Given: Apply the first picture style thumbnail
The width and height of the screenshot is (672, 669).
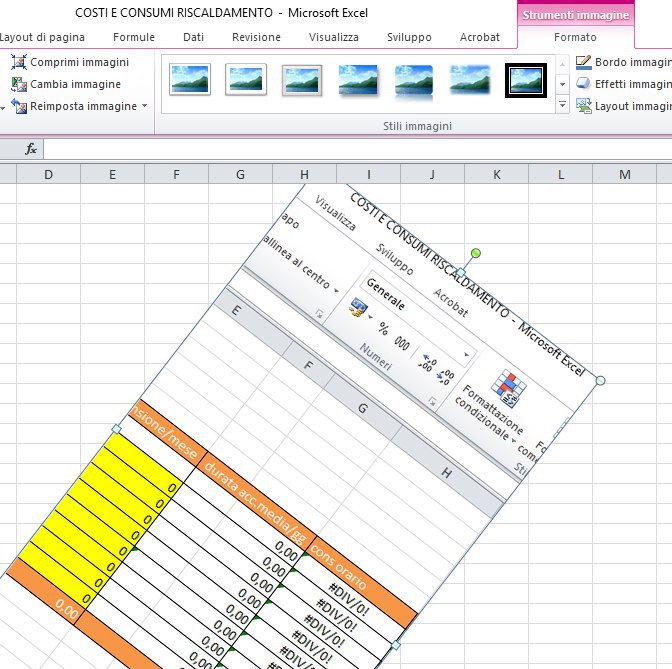Looking at the screenshot, I should tap(190, 79).
